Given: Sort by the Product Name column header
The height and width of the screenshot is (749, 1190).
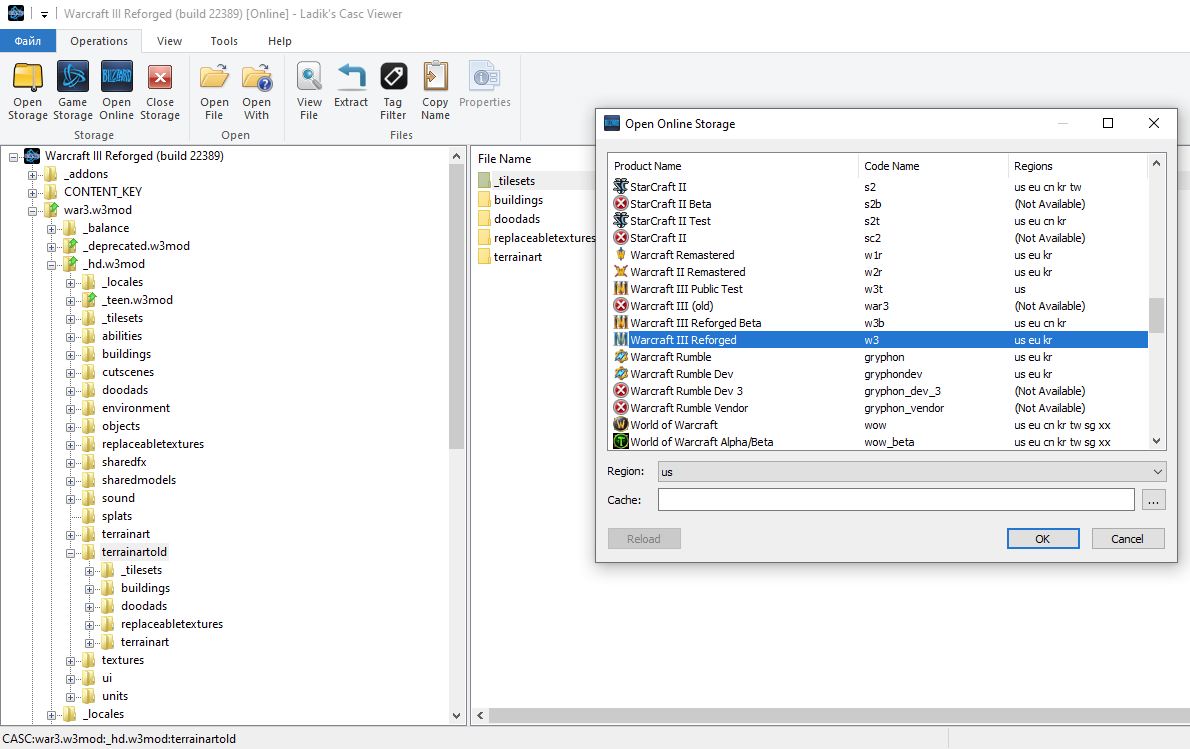Looking at the screenshot, I should click(x=732, y=166).
